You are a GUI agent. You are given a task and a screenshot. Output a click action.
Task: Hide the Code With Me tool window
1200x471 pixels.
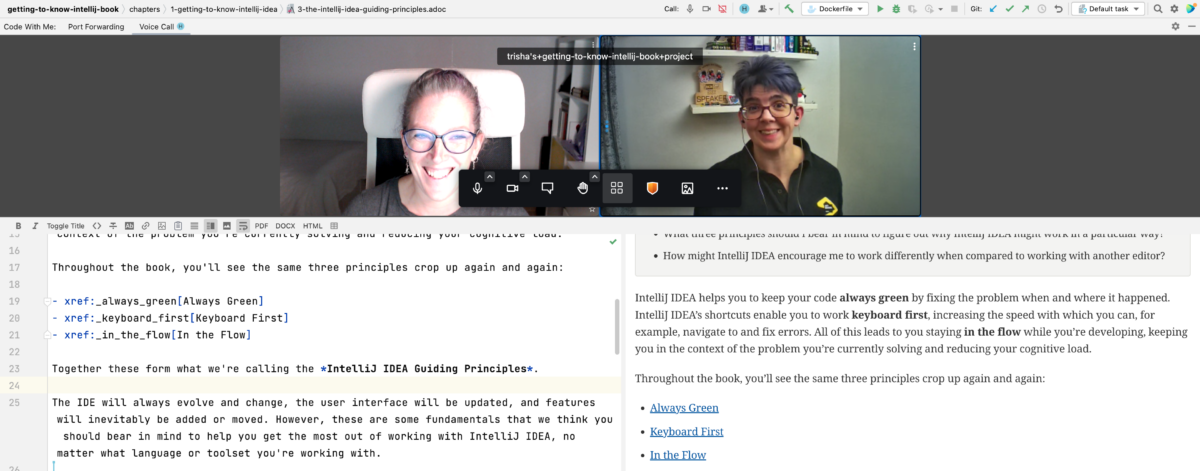(1190, 26)
